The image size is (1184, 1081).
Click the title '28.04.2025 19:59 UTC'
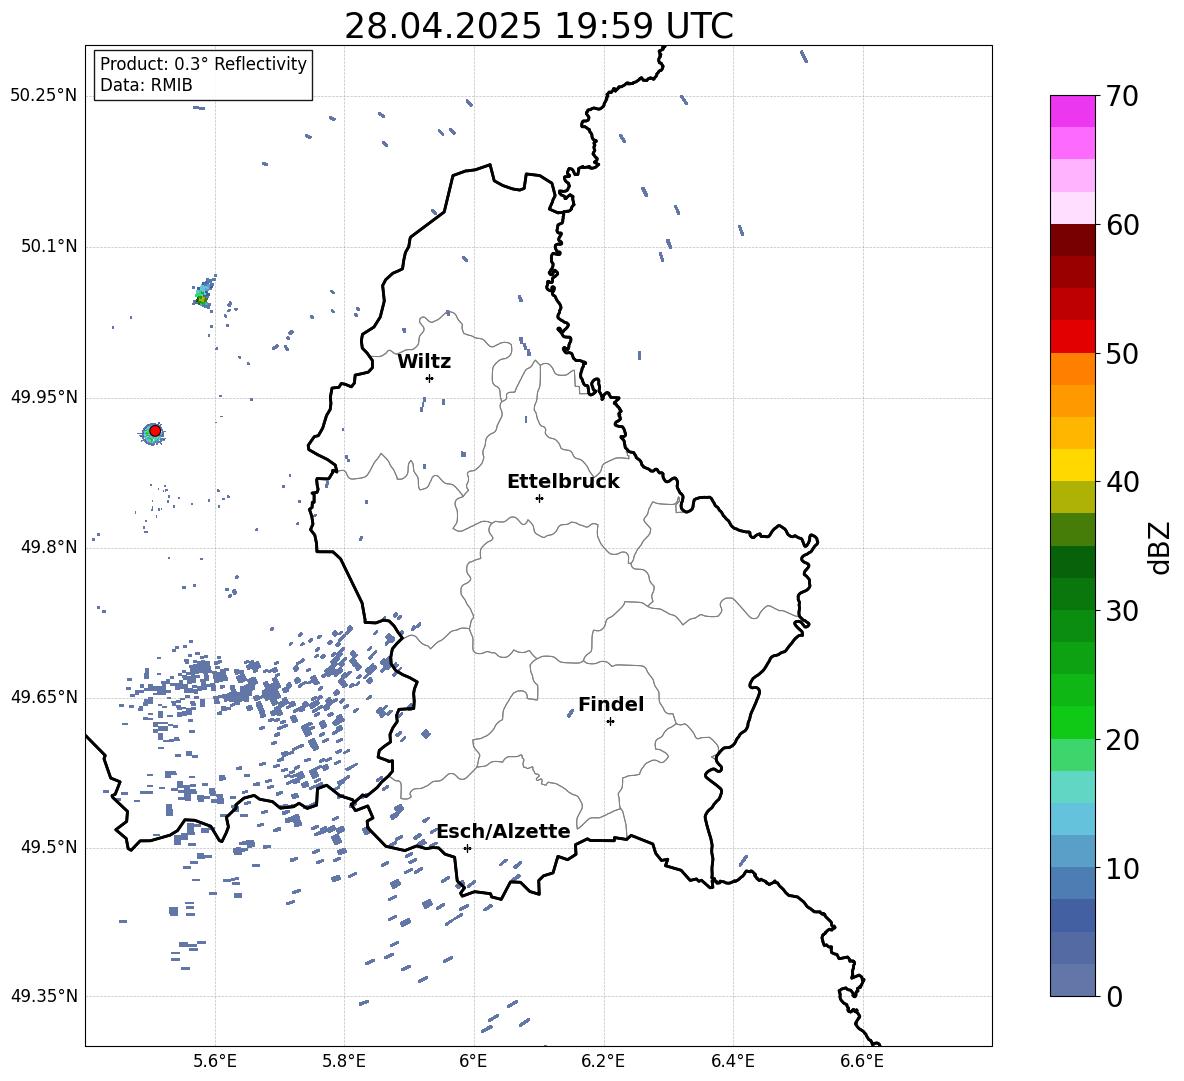click(x=538, y=26)
